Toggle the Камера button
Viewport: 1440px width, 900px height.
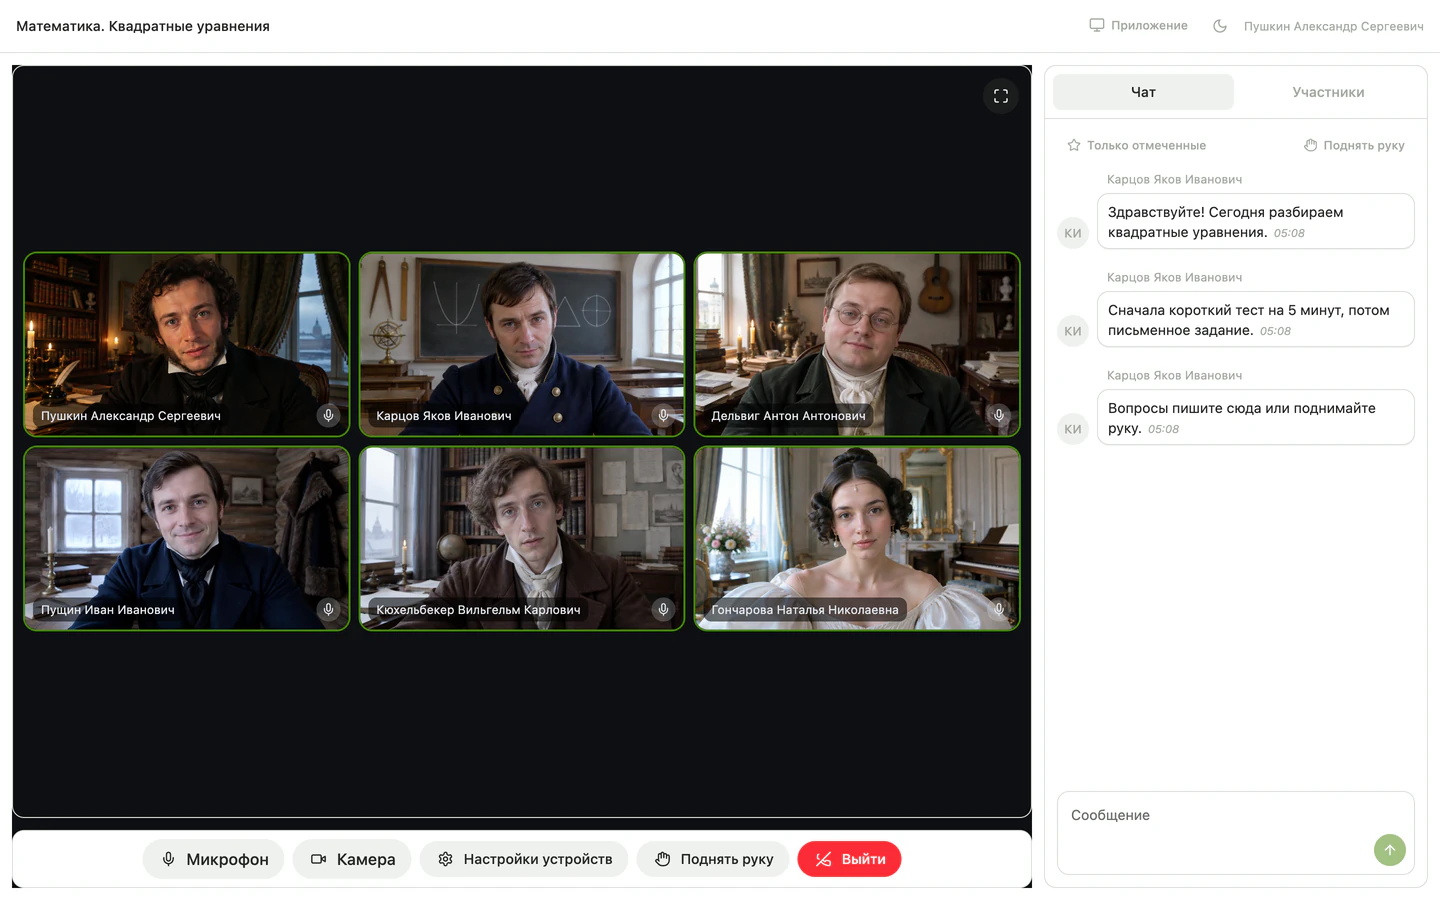[352, 859]
